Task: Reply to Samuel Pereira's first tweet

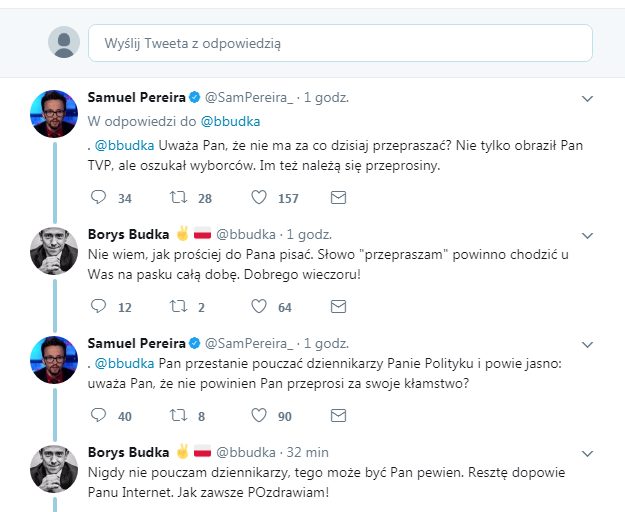Action: [97, 198]
